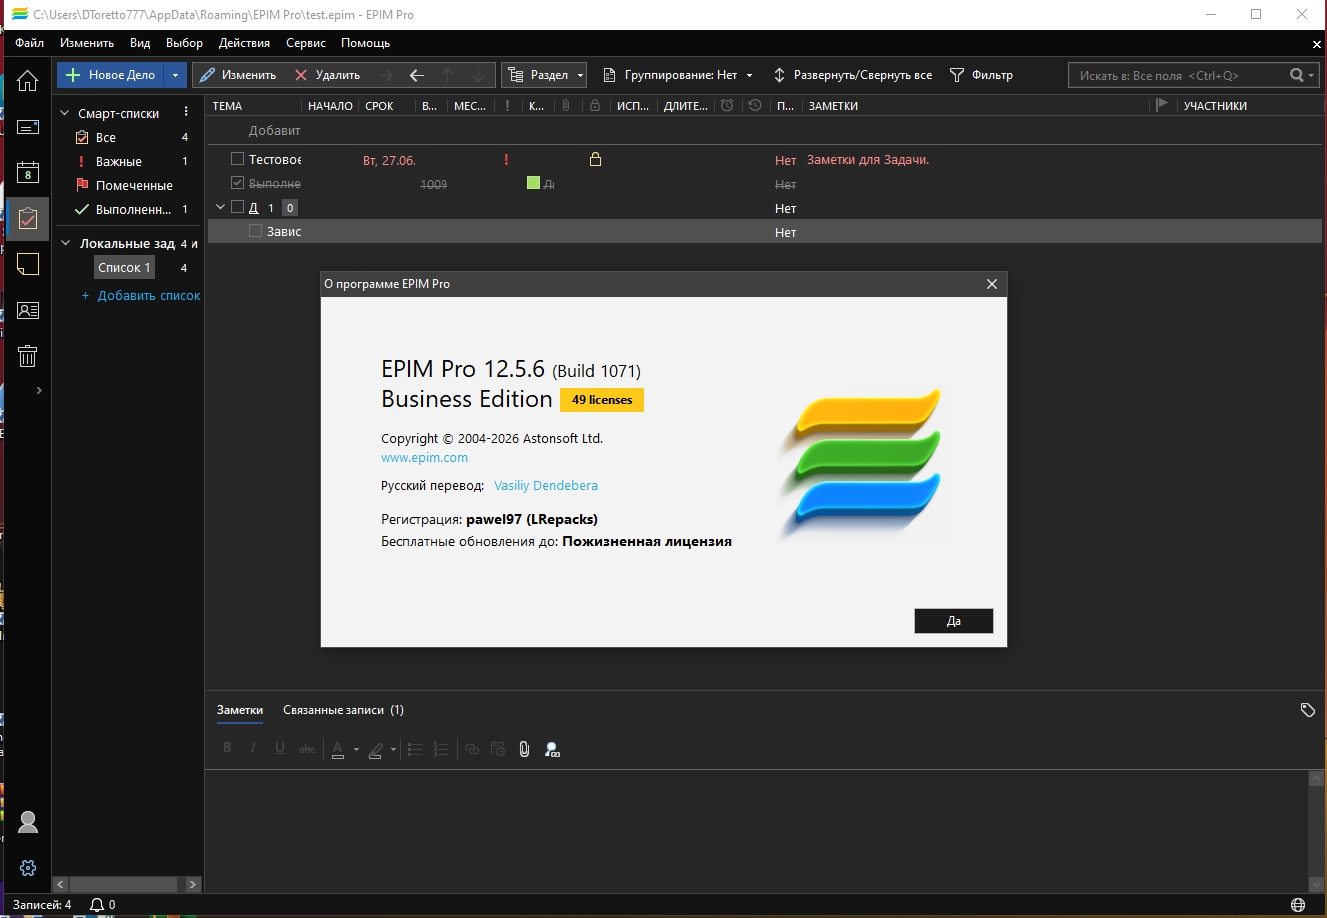
Task: Tick the Завис subtask checkbox
Action: tap(255, 231)
